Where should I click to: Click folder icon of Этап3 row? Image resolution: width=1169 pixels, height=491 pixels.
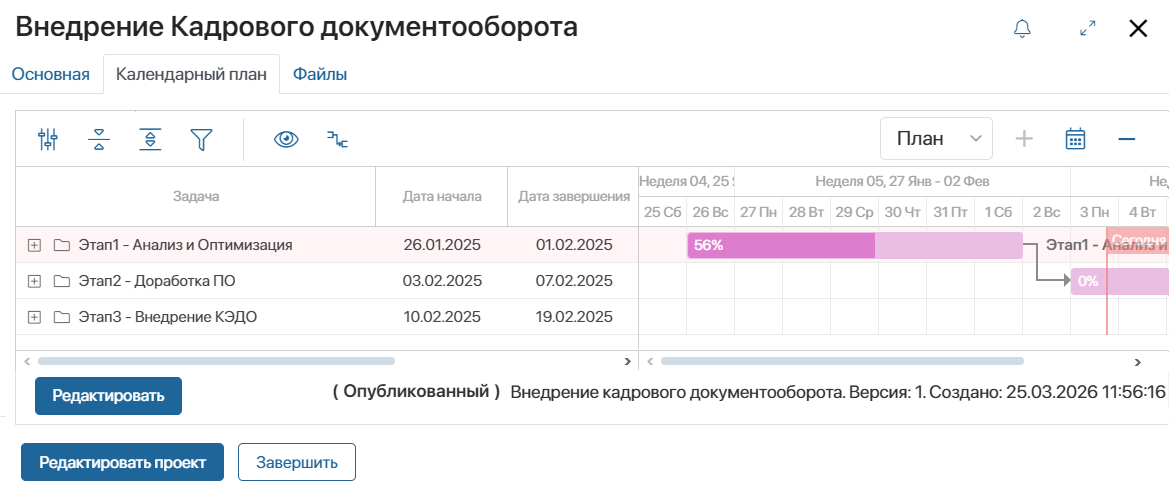pos(61,317)
